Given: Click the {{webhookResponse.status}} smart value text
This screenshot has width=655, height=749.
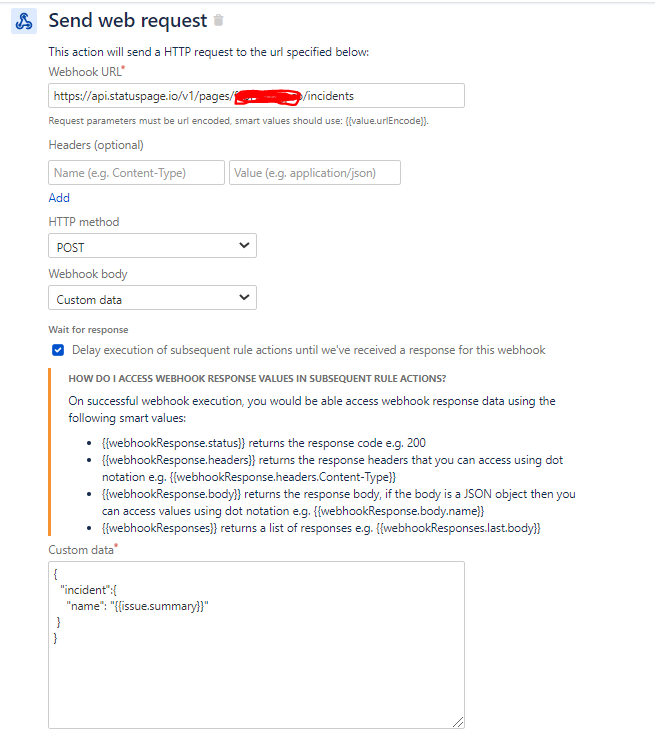Looking at the screenshot, I should (x=173, y=443).
